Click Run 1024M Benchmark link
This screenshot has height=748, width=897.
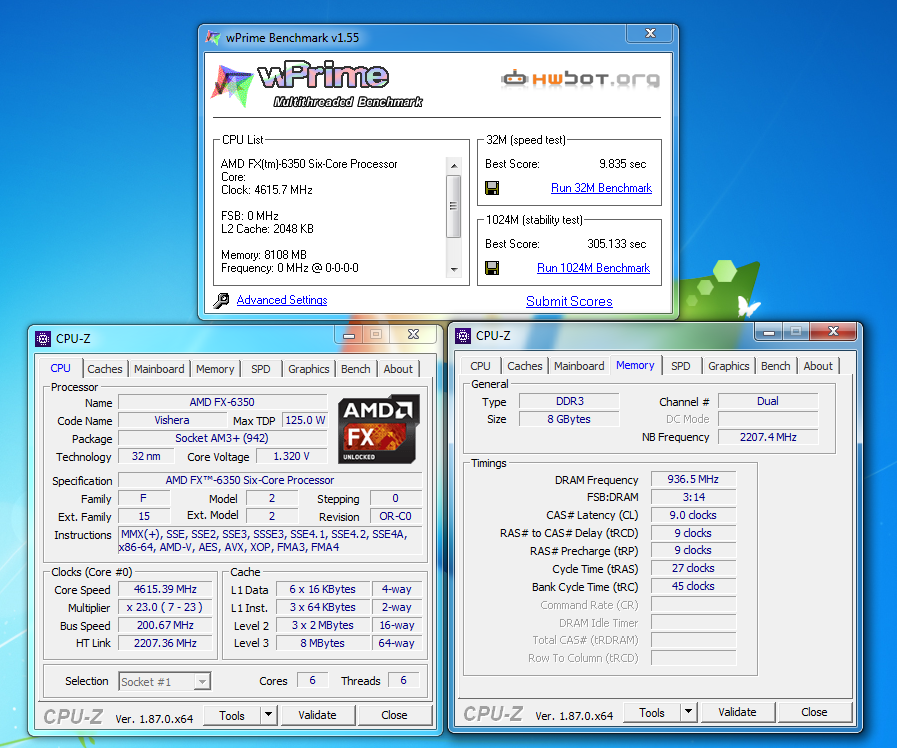click(593, 268)
